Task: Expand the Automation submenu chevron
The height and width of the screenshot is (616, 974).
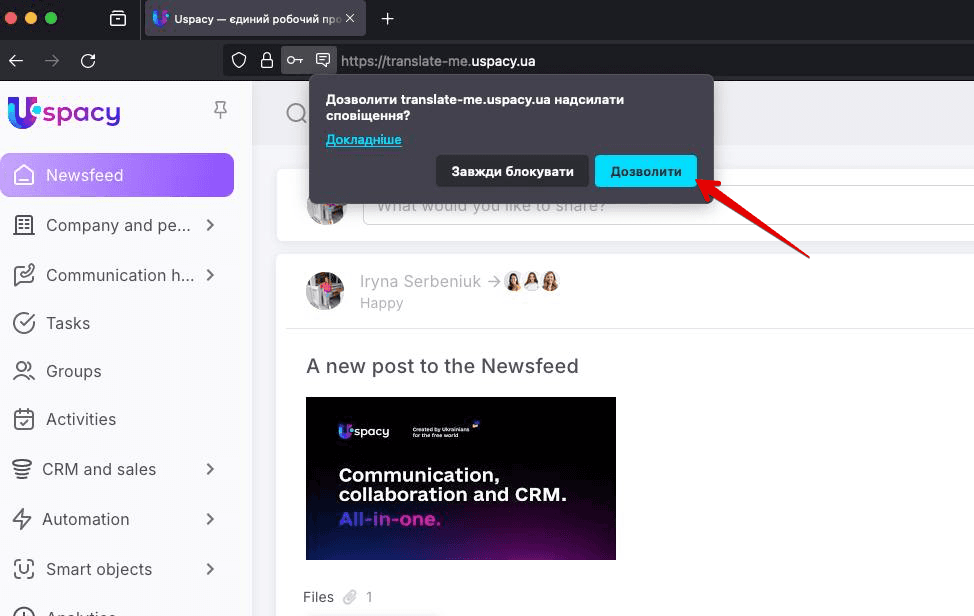Action: point(210,519)
